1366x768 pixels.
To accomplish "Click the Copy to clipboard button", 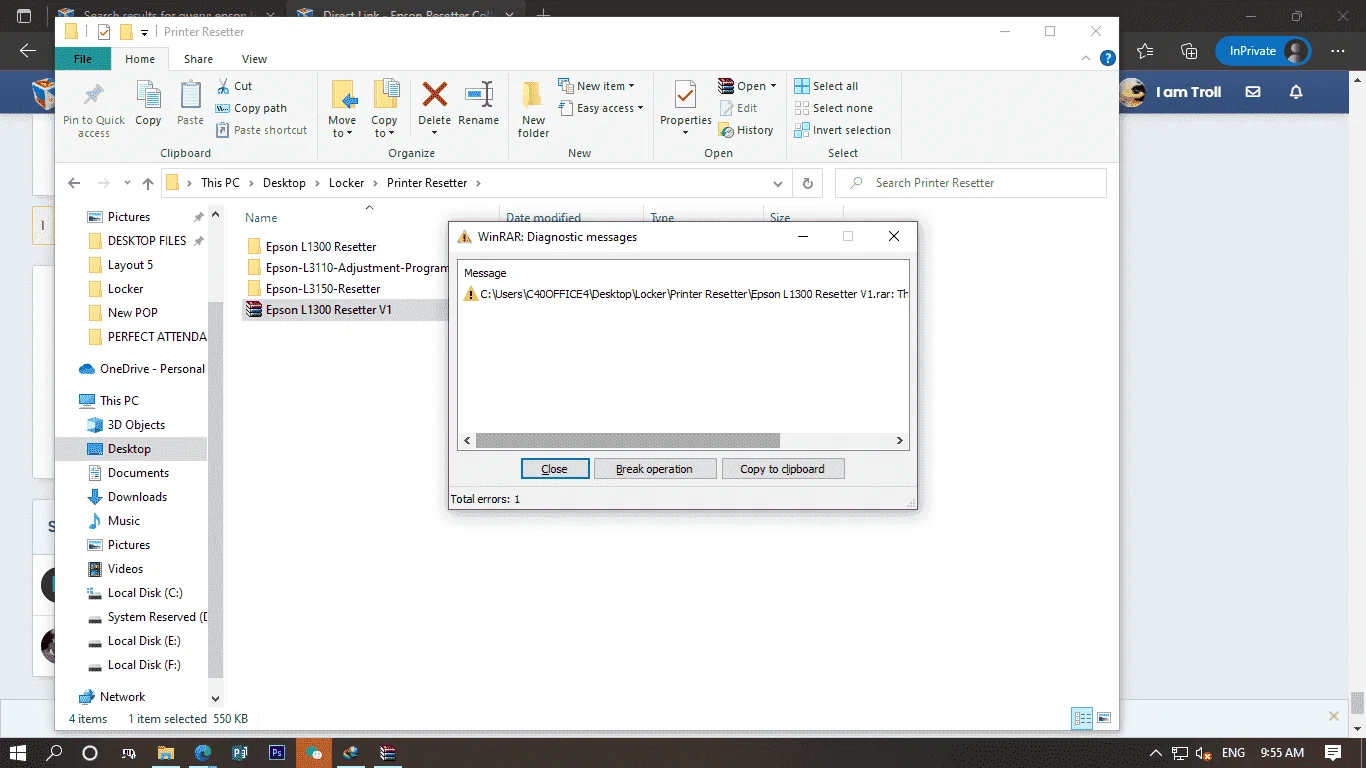I will point(782,469).
